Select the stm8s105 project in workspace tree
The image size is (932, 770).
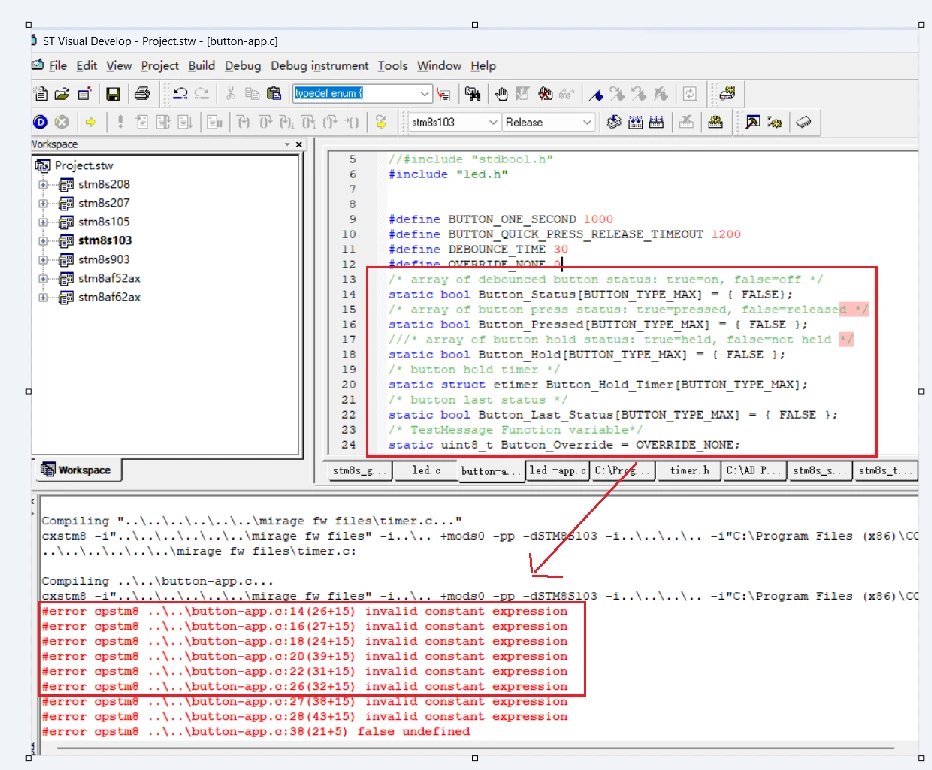(x=103, y=222)
